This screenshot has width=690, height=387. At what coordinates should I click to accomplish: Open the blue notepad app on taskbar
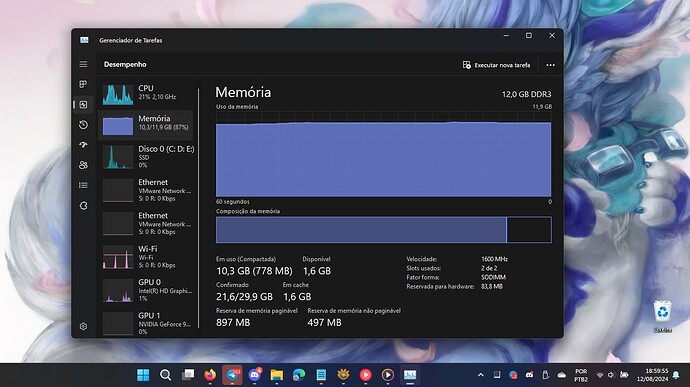coord(321,375)
